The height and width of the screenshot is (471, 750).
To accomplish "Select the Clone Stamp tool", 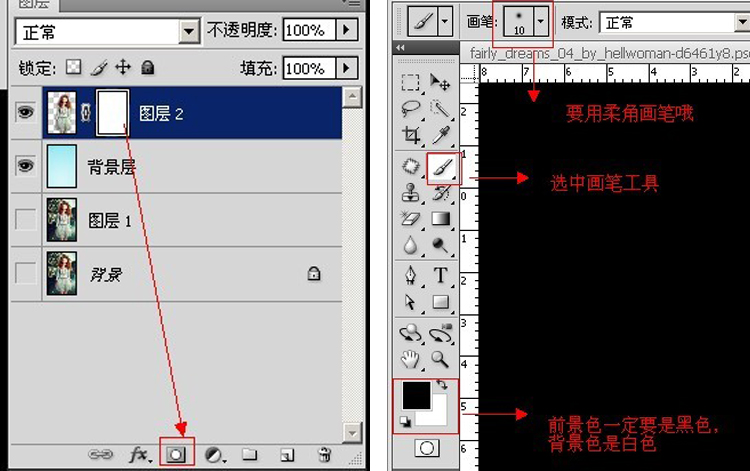I will [x=410, y=193].
